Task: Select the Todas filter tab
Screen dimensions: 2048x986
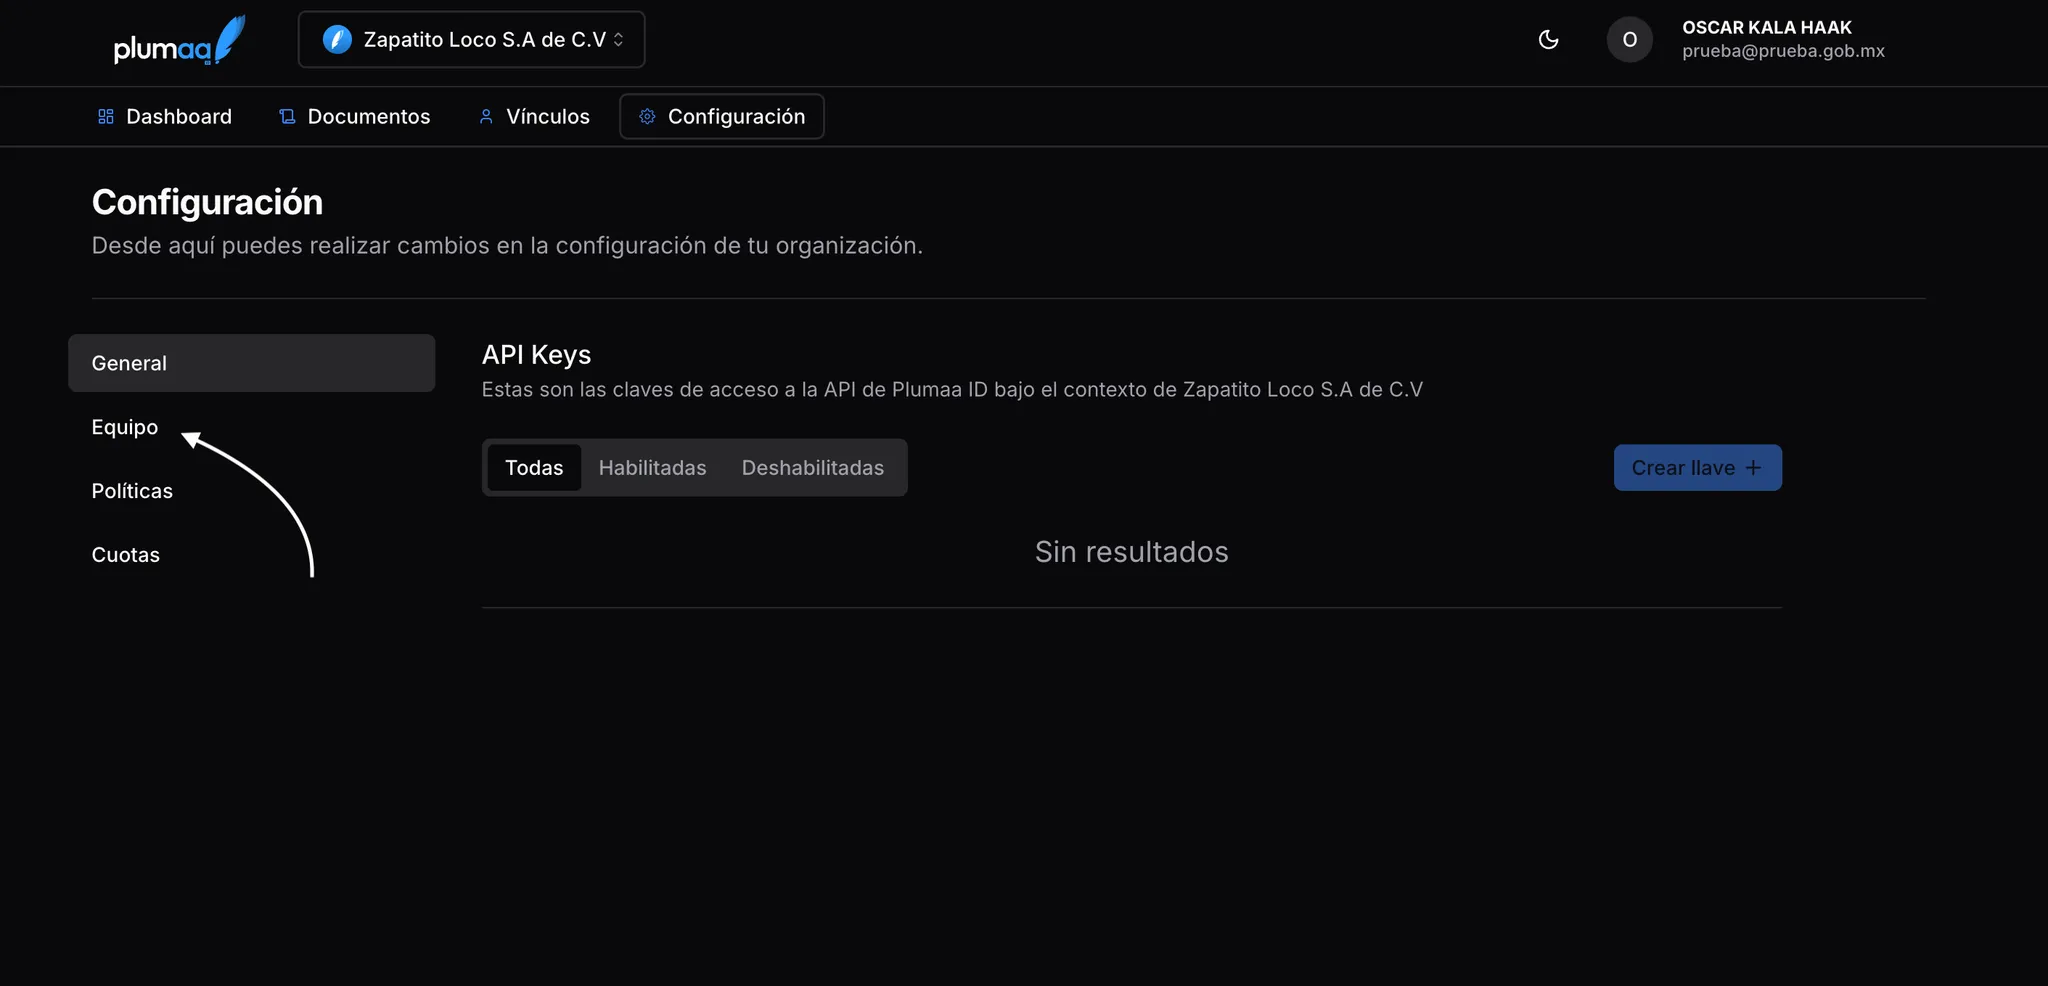Action: pos(534,468)
